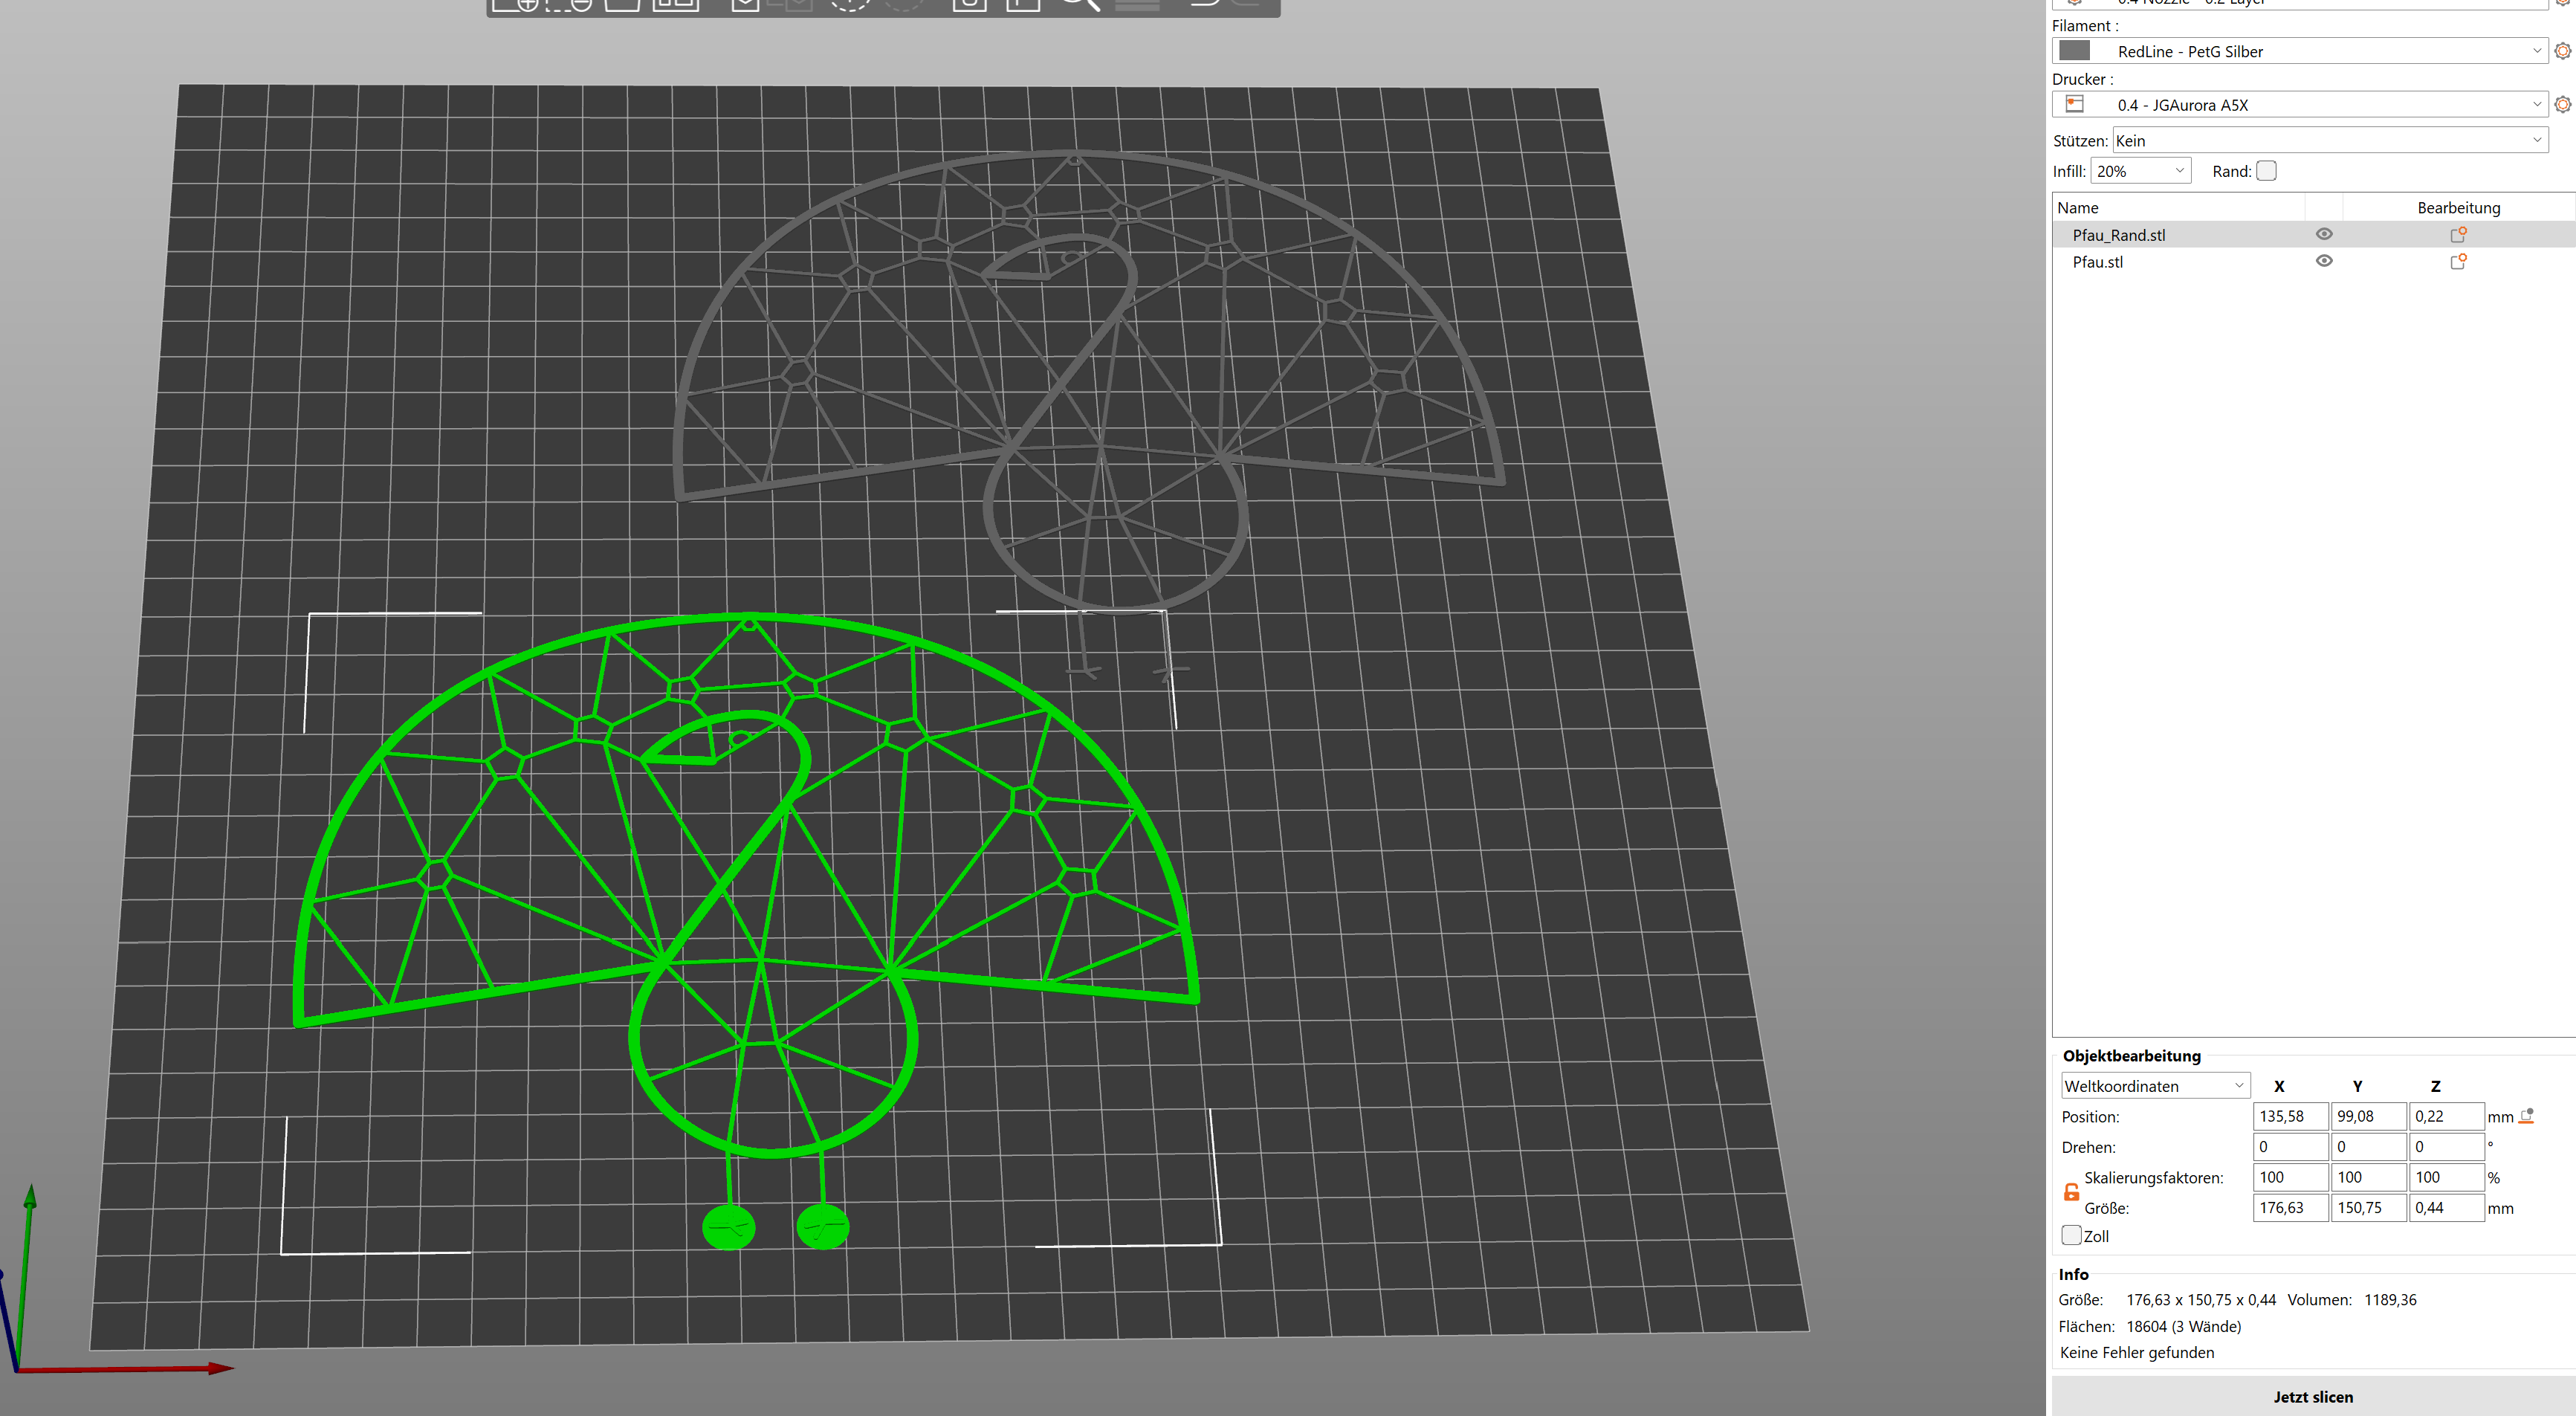This screenshot has height=1416, width=2576.
Task: Click the Größe X field 176,63
Action: coord(2290,1208)
